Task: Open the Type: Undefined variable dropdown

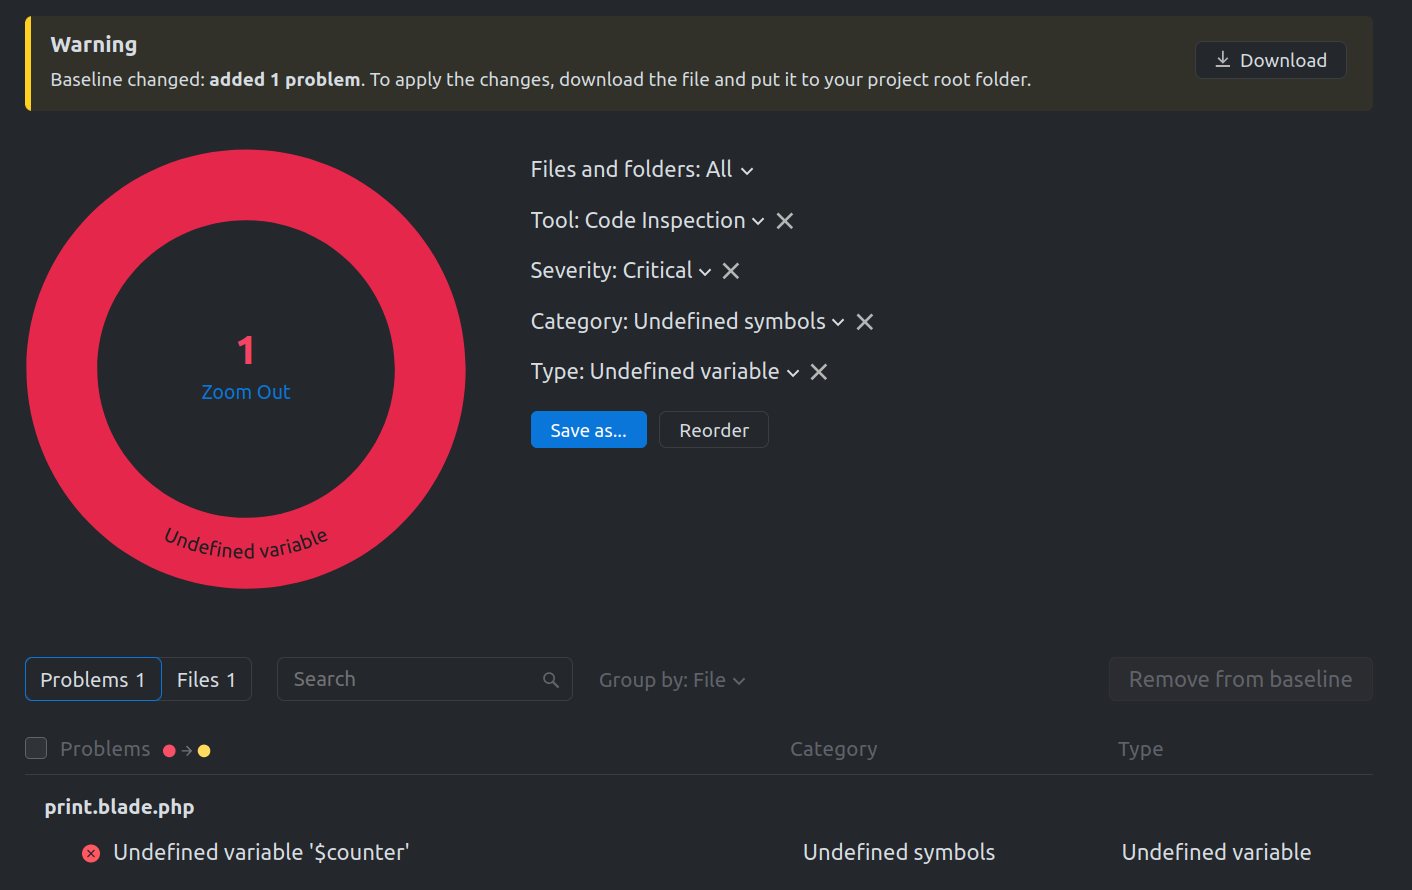Action: pos(793,371)
